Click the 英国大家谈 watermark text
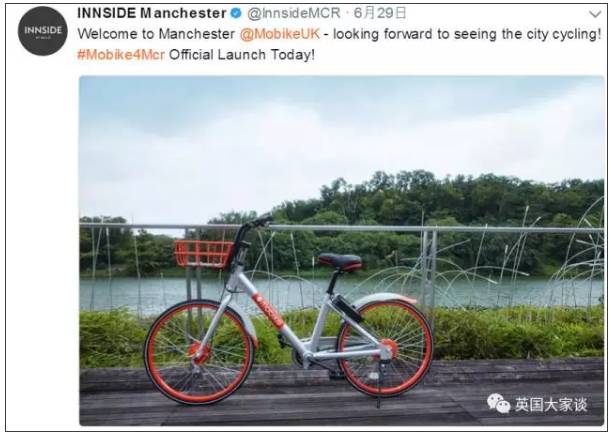611x437 pixels. tap(551, 405)
